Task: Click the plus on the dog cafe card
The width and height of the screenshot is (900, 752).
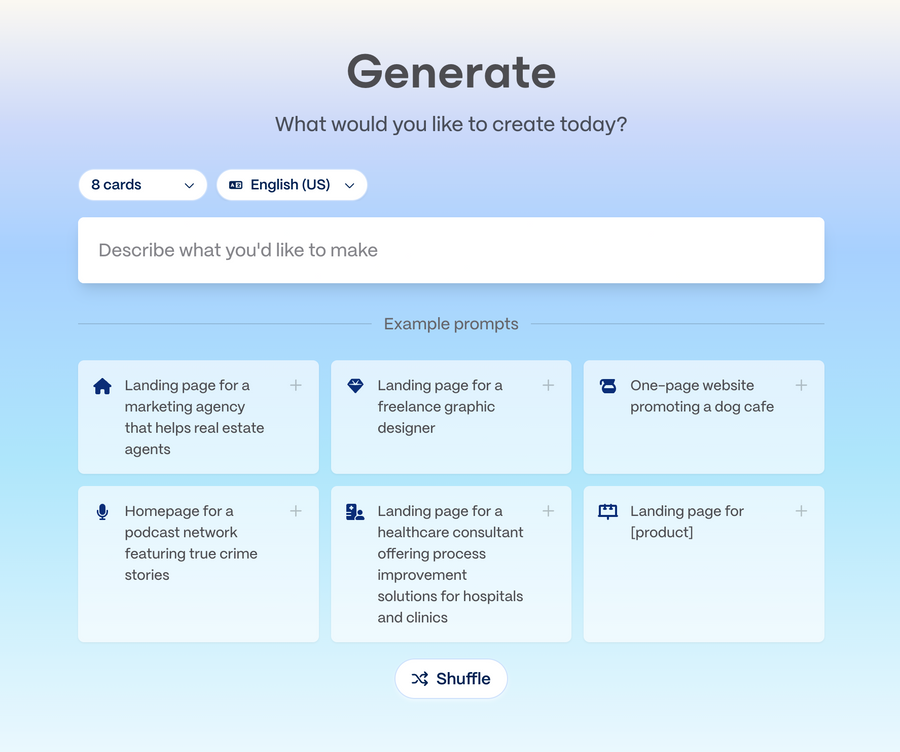Action: (801, 384)
